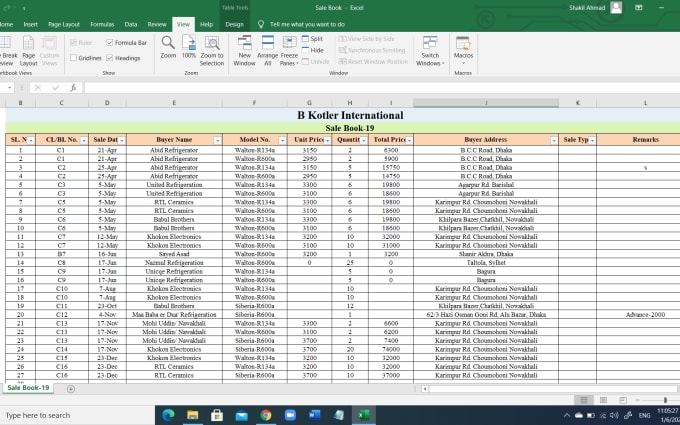Open the Macros menu
Screen dimensions: 680x425
click(x=463, y=51)
